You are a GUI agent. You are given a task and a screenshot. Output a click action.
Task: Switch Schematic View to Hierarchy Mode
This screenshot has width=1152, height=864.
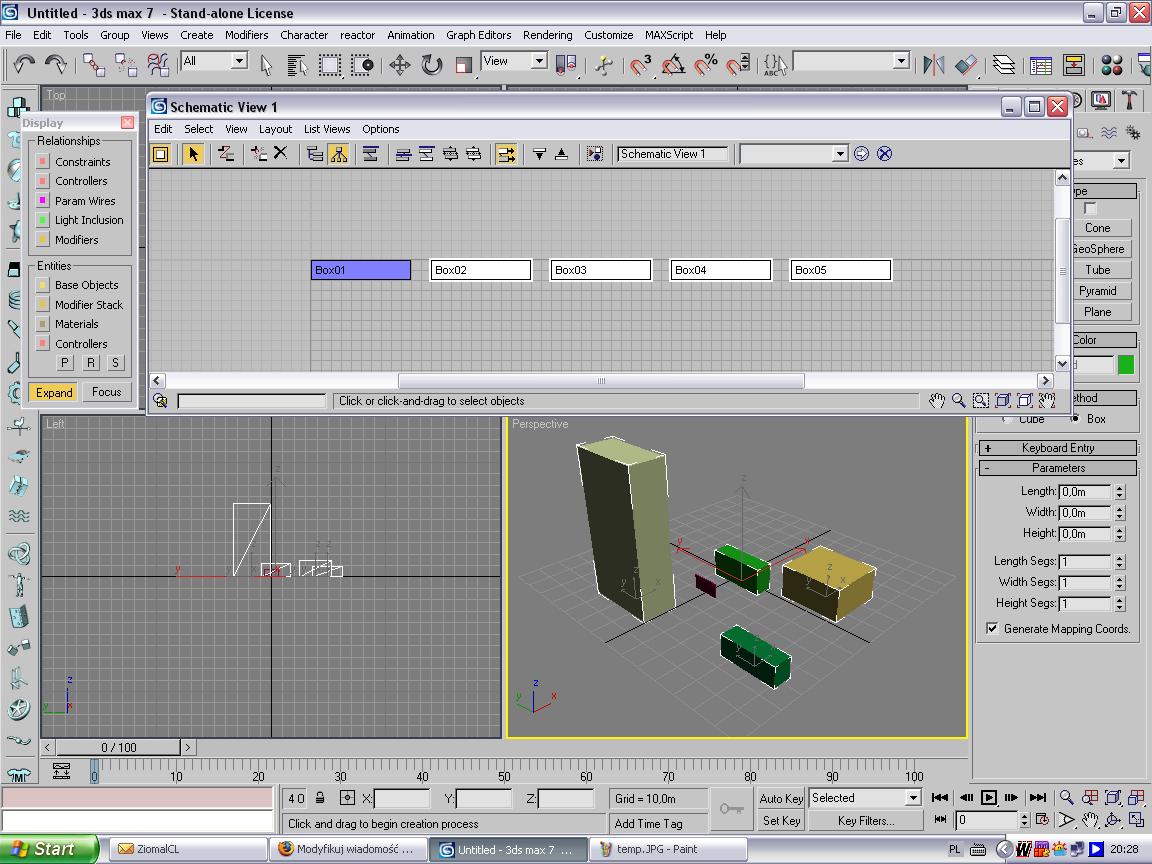pos(315,154)
